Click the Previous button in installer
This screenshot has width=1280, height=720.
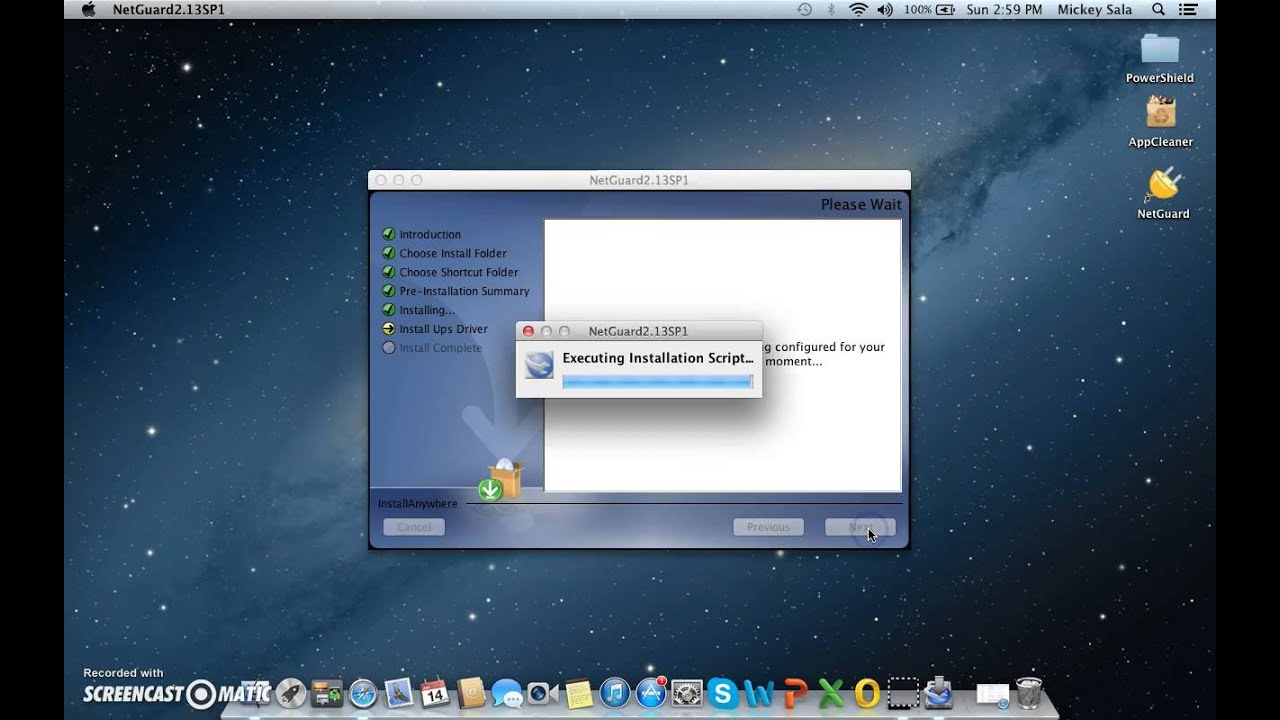(x=768, y=527)
